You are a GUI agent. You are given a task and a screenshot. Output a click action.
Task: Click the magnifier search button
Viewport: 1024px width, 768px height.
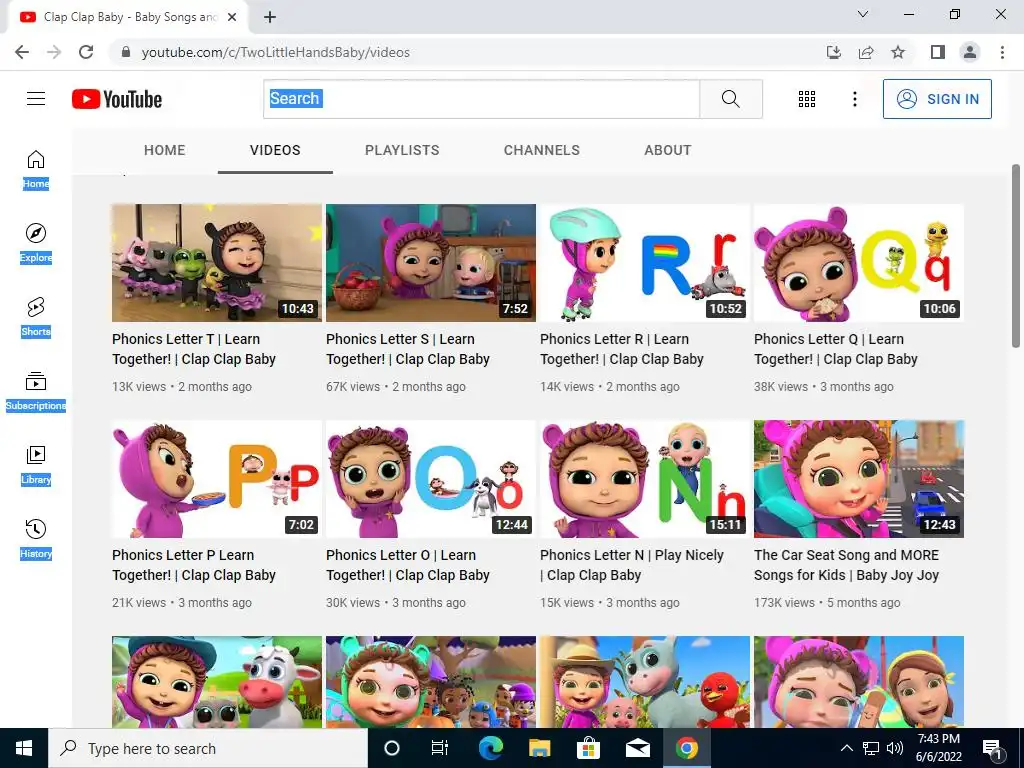pos(731,99)
